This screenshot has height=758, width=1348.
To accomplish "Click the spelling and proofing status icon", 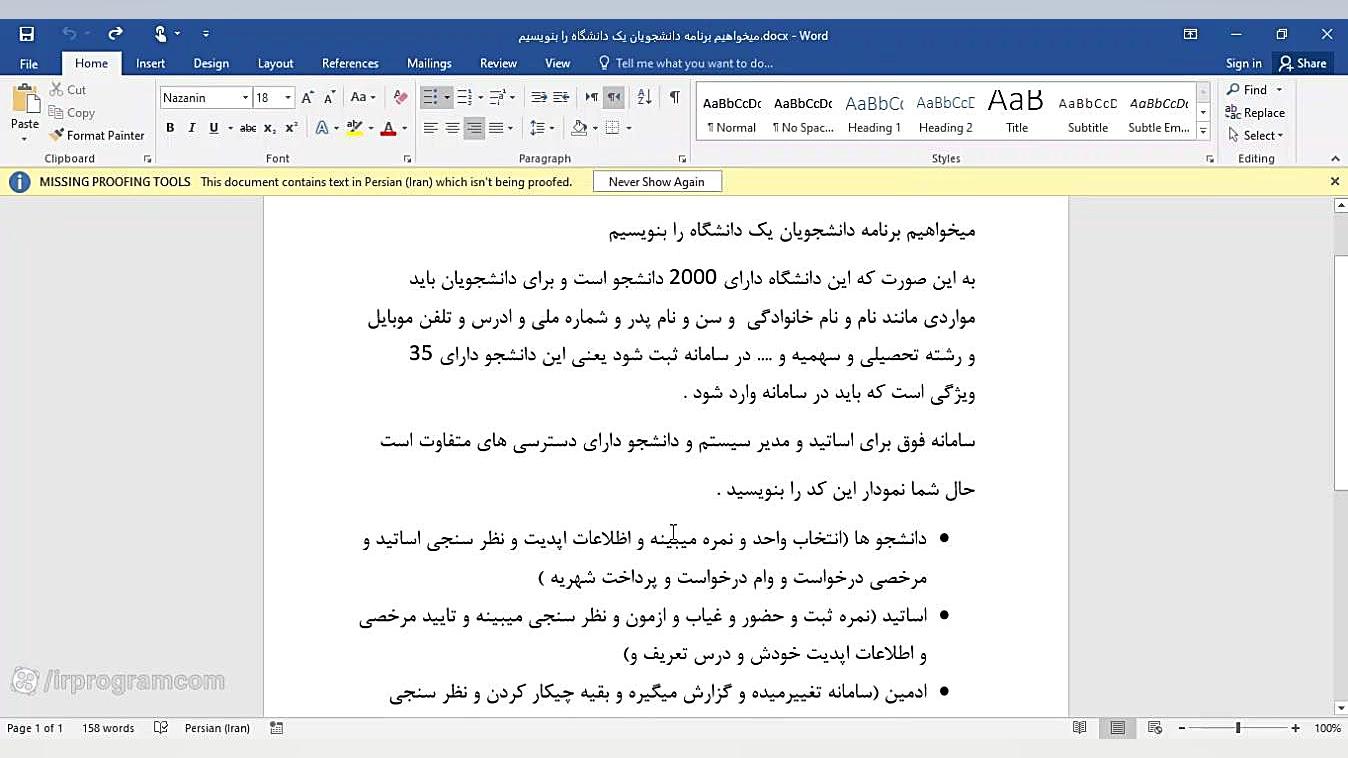I will click(x=161, y=728).
